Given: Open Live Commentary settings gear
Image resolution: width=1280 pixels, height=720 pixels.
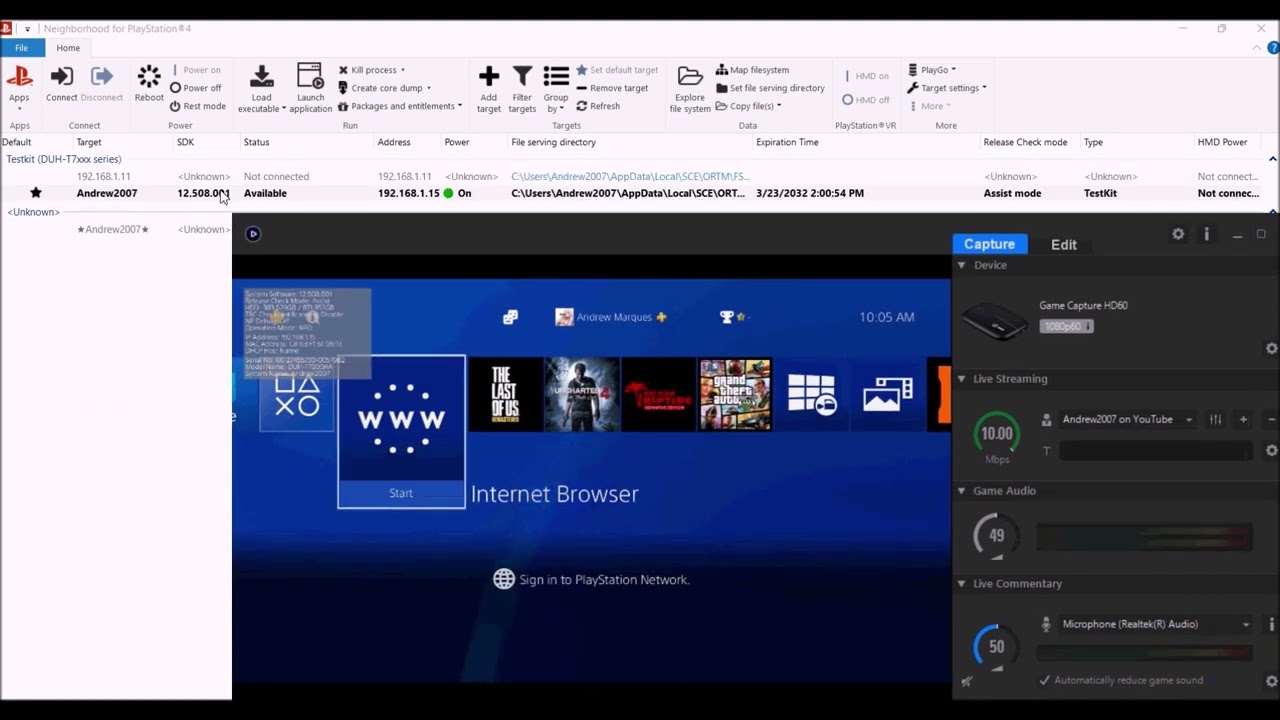Looking at the screenshot, I should click(1272, 681).
